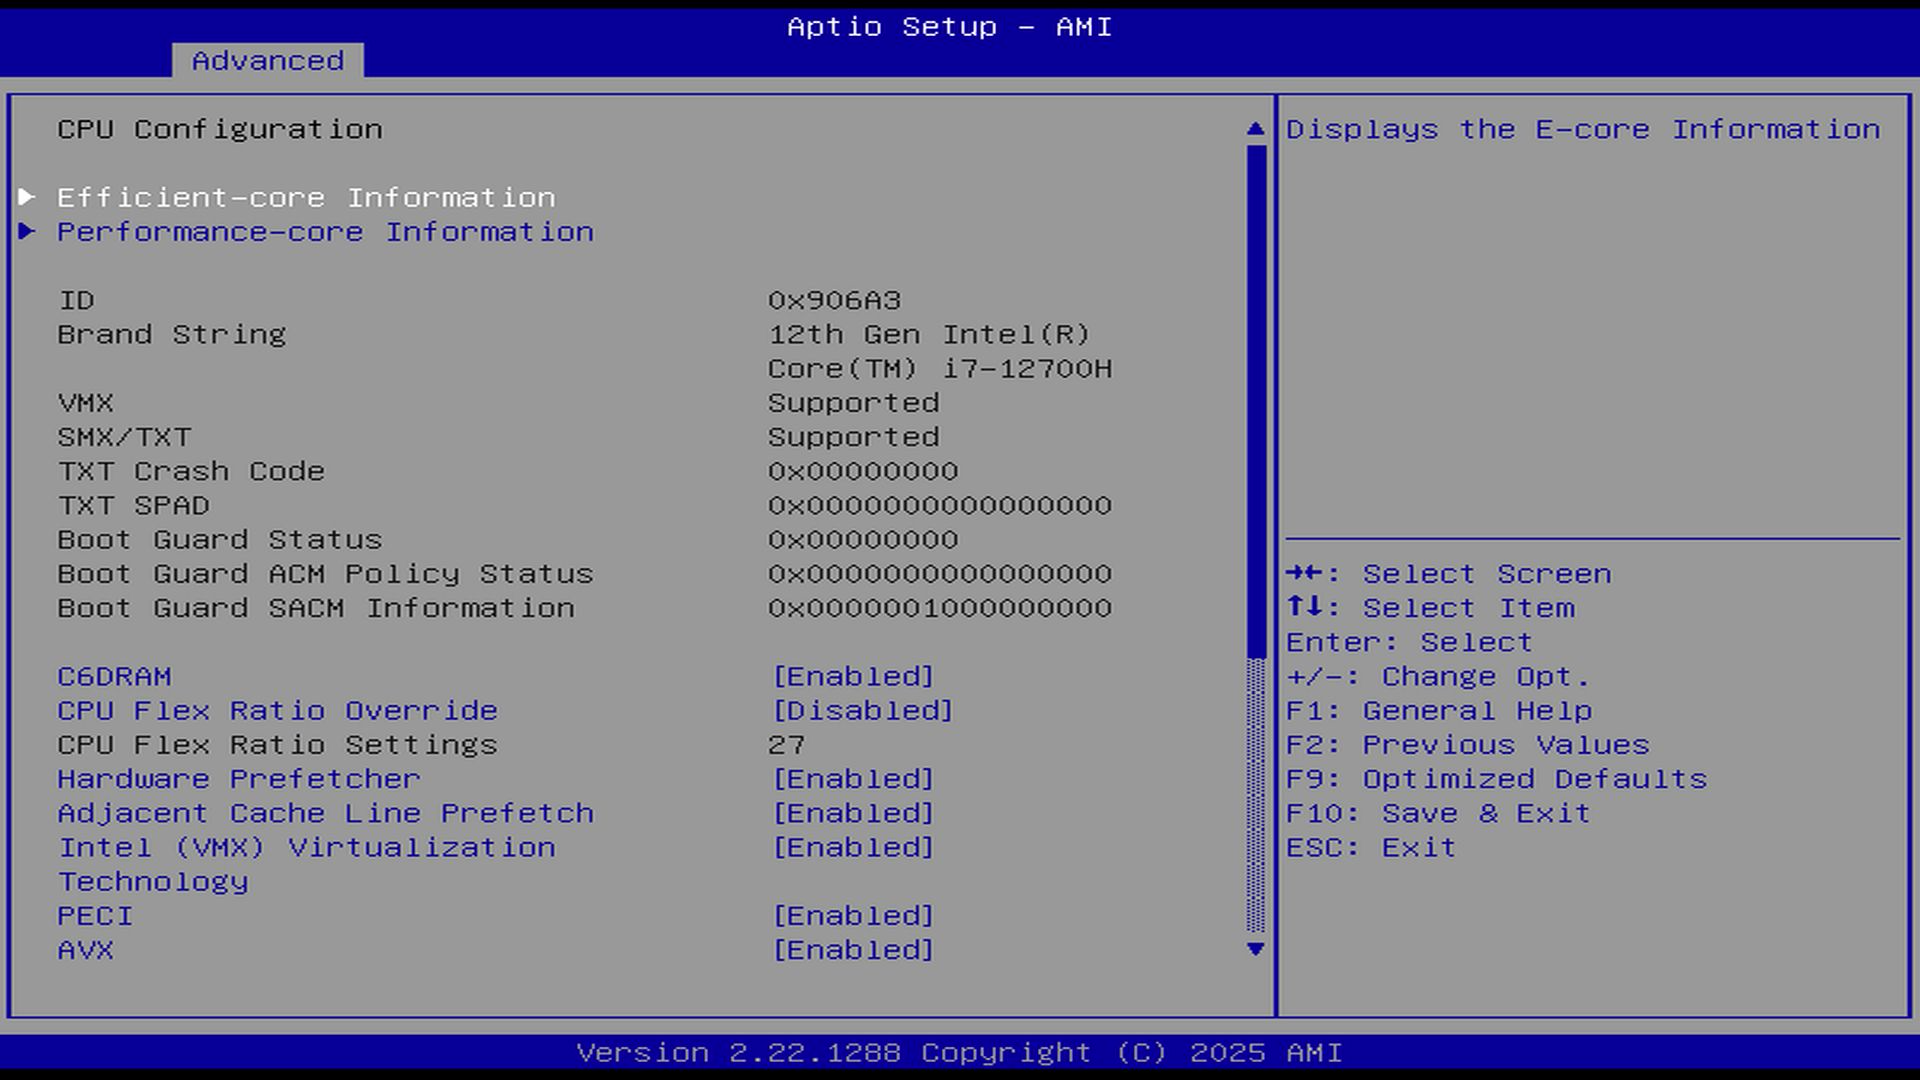Click arrow icon beside Performance-core Information

[x=27, y=231]
